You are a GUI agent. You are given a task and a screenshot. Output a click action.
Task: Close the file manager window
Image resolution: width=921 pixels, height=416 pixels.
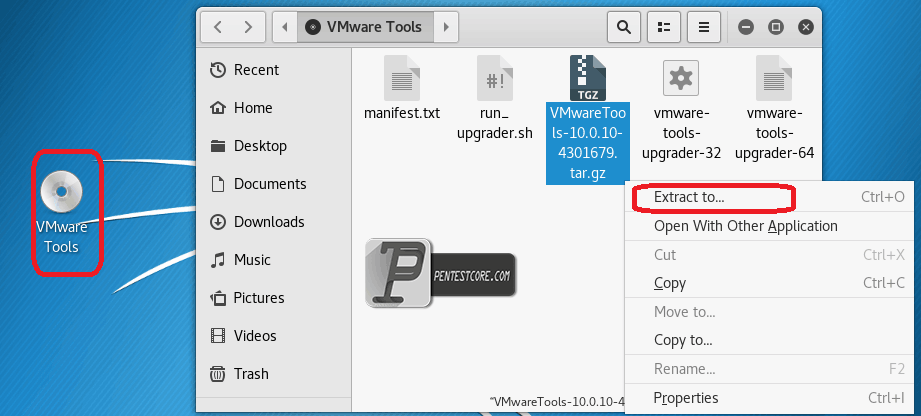coord(806,27)
